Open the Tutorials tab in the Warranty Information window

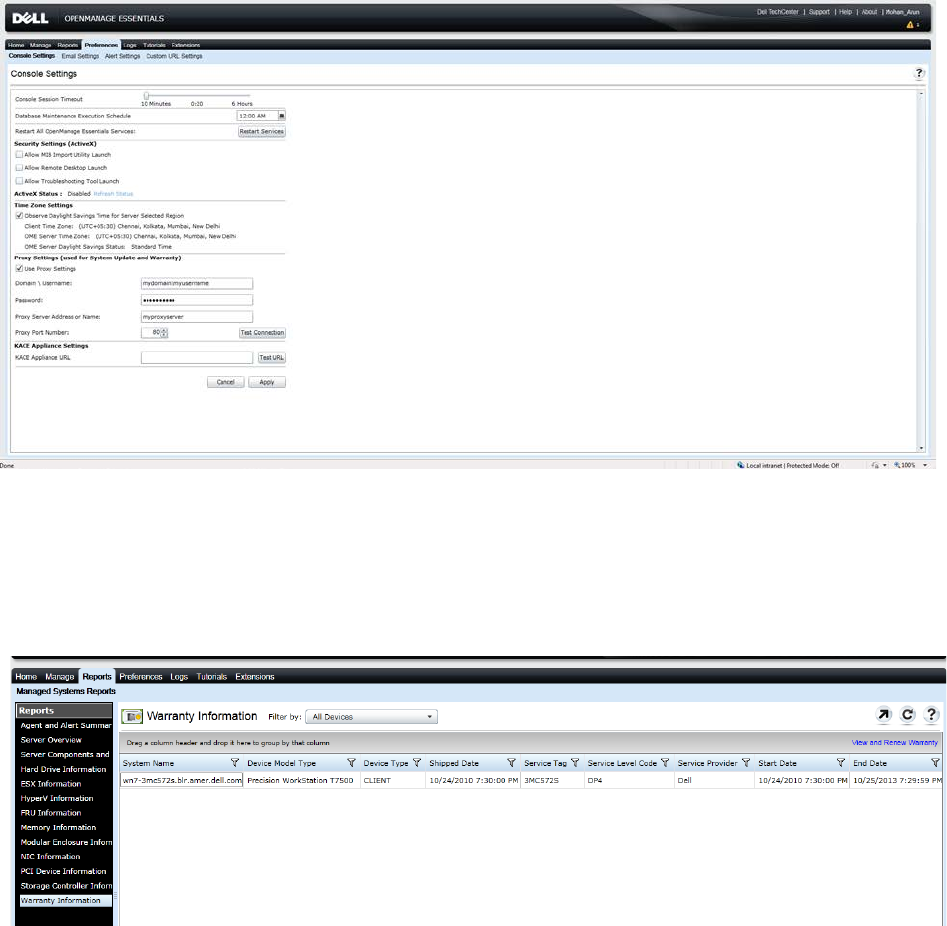211,677
